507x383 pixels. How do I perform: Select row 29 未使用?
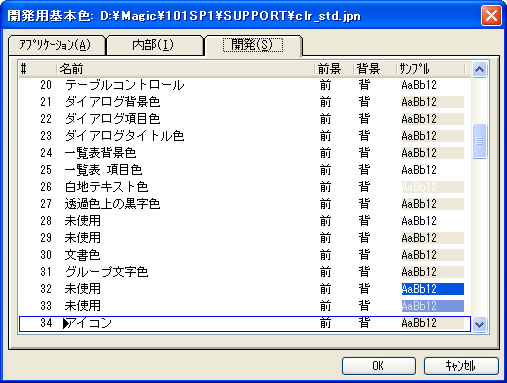(x=245, y=238)
